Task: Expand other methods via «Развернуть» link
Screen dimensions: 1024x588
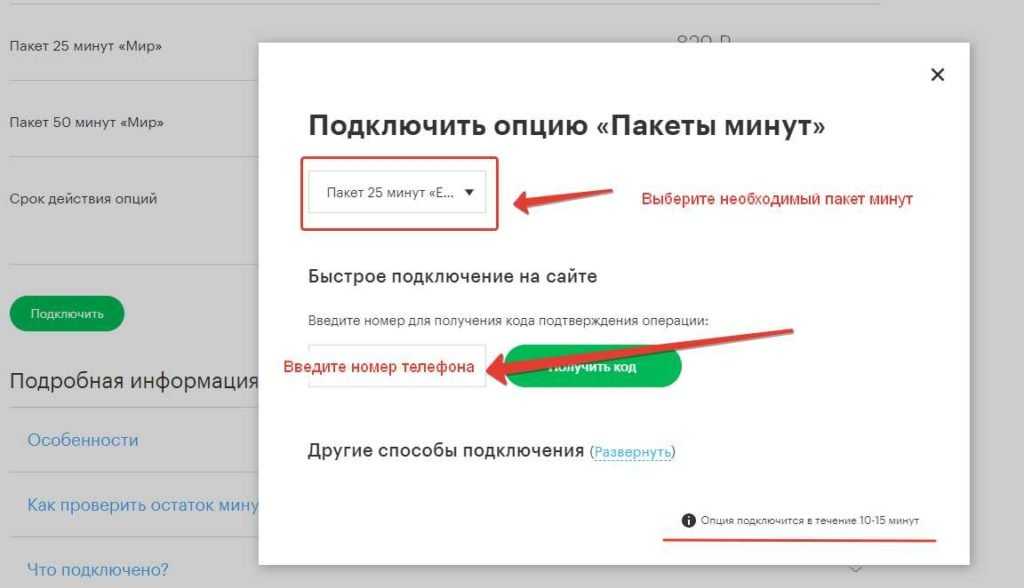Action: coord(632,452)
